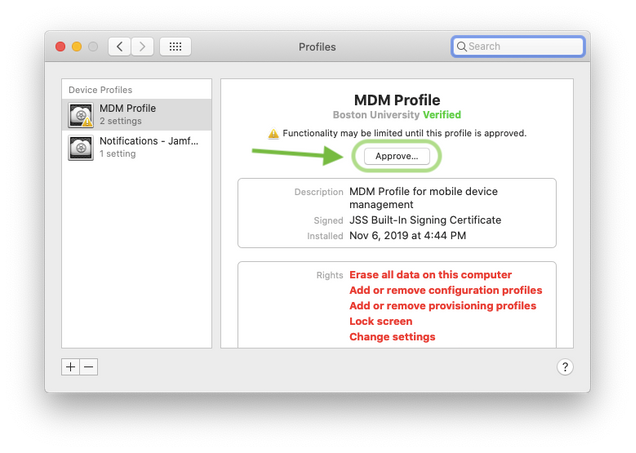
Task: Add a profile with plus button
Action: 71,367
